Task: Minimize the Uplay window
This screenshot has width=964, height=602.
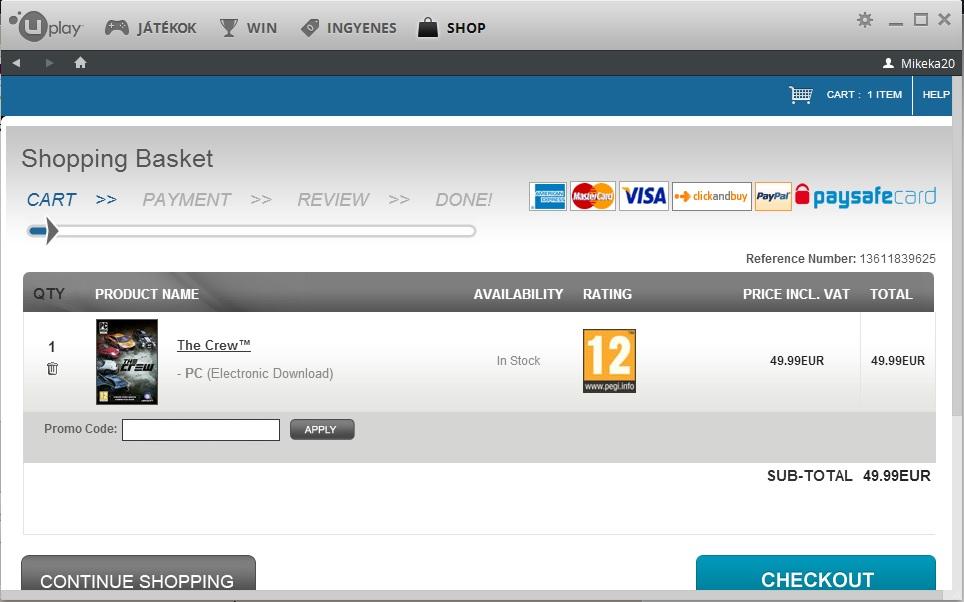Action: tap(896, 23)
